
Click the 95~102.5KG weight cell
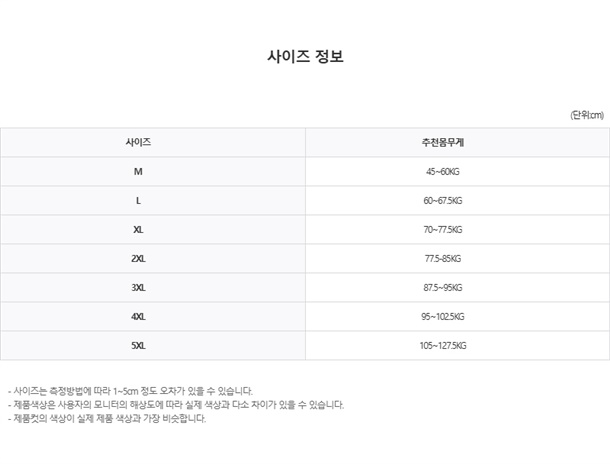[442, 316]
